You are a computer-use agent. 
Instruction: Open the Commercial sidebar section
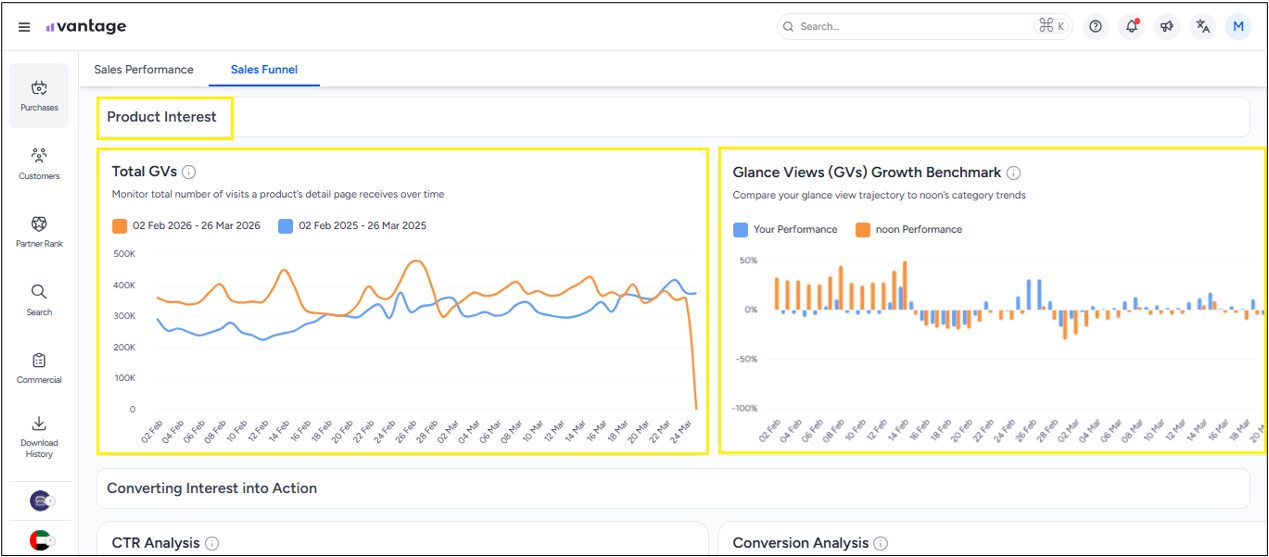(x=39, y=368)
